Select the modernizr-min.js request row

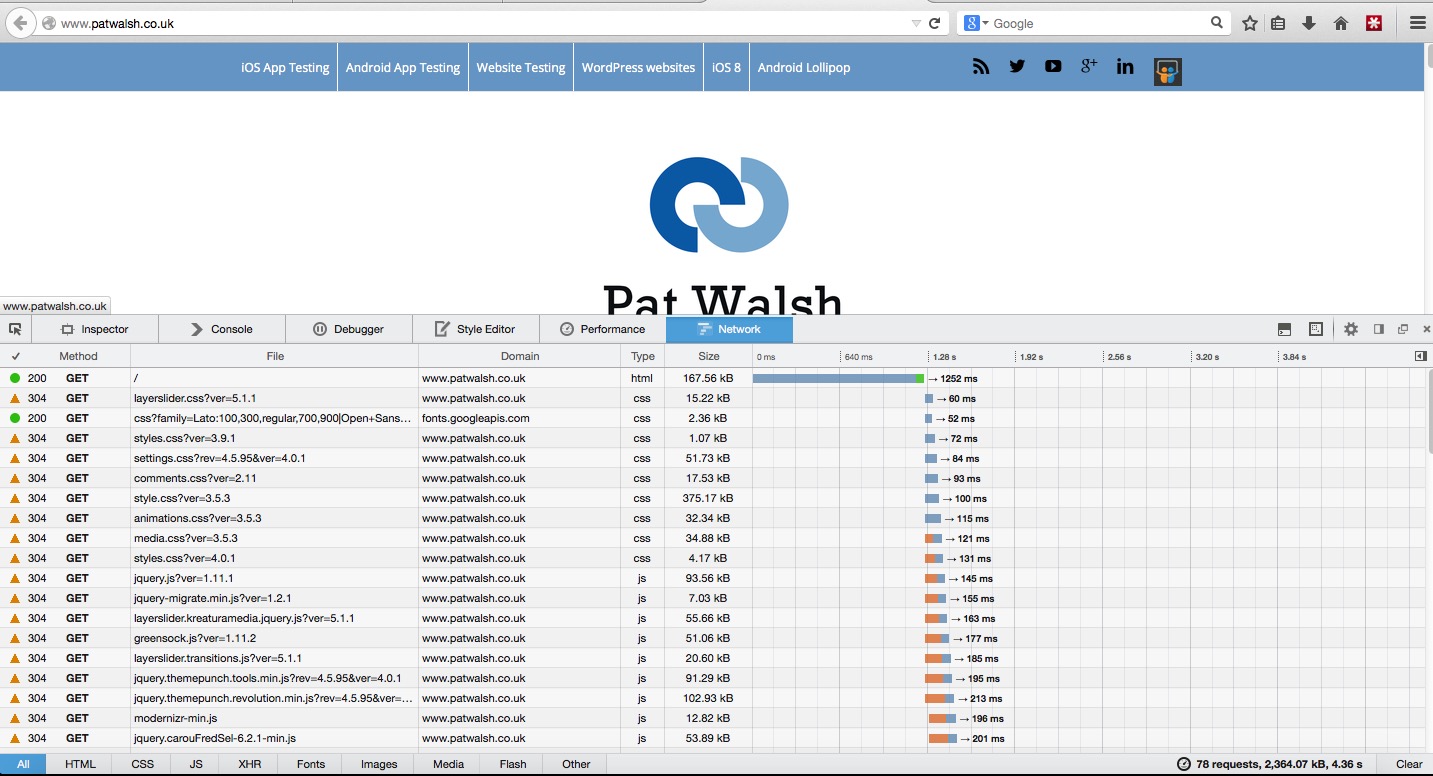coord(711,718)
